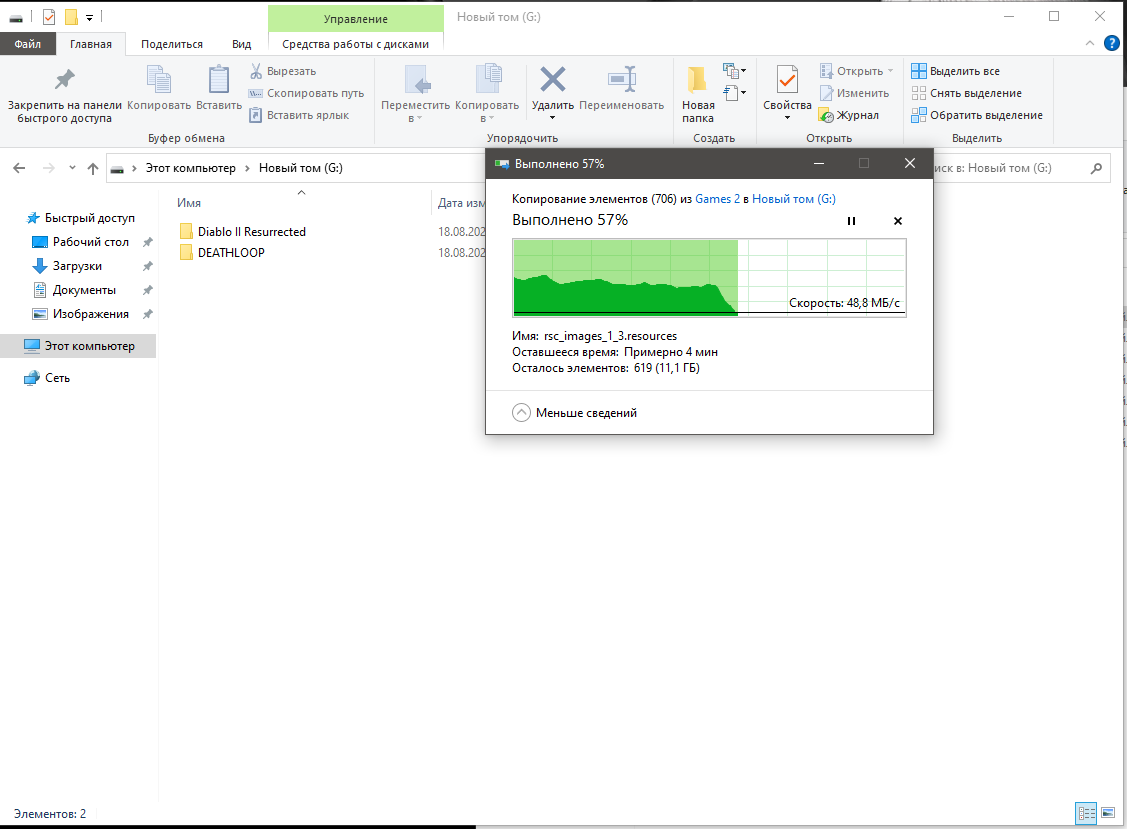Viewport: 1127px width, 829px height.
Task: Switch to the Вид tab
Action: pyautogui.click(x=242, y=44)
